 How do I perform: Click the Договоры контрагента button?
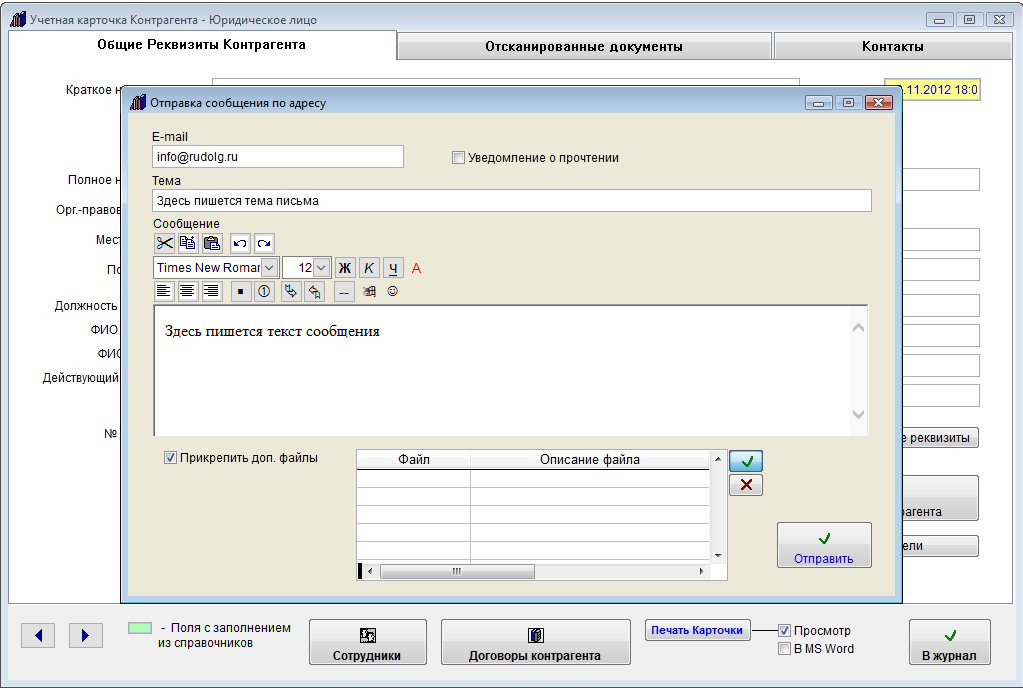[535, 643]
